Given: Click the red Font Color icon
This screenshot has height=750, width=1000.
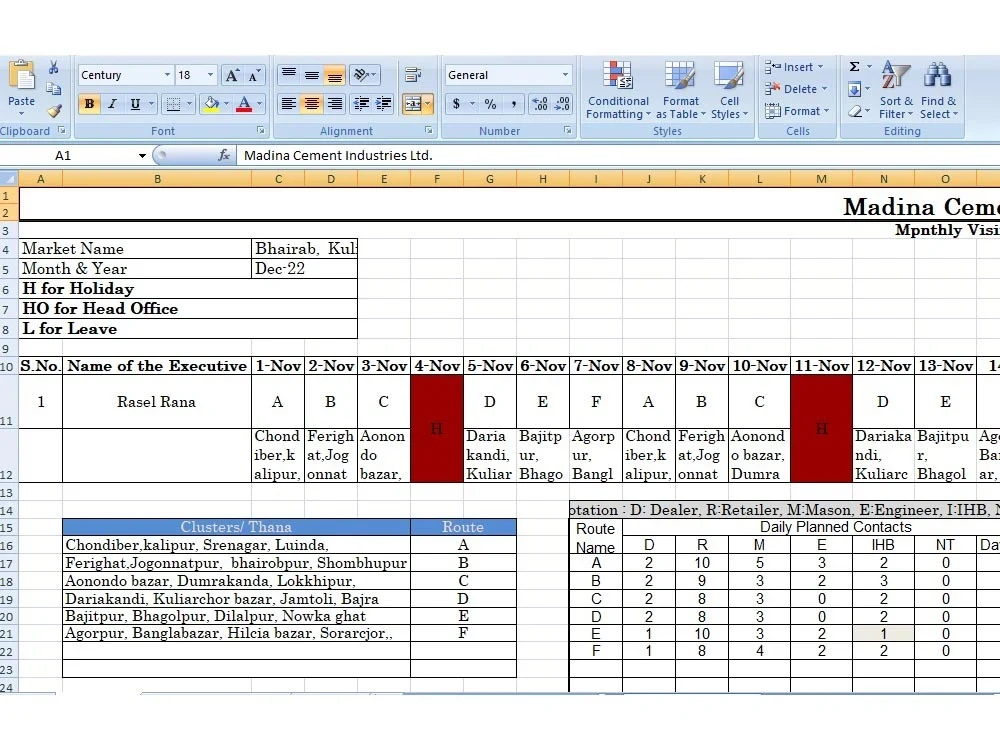Looking at the screenshot, I should [244, 103].
